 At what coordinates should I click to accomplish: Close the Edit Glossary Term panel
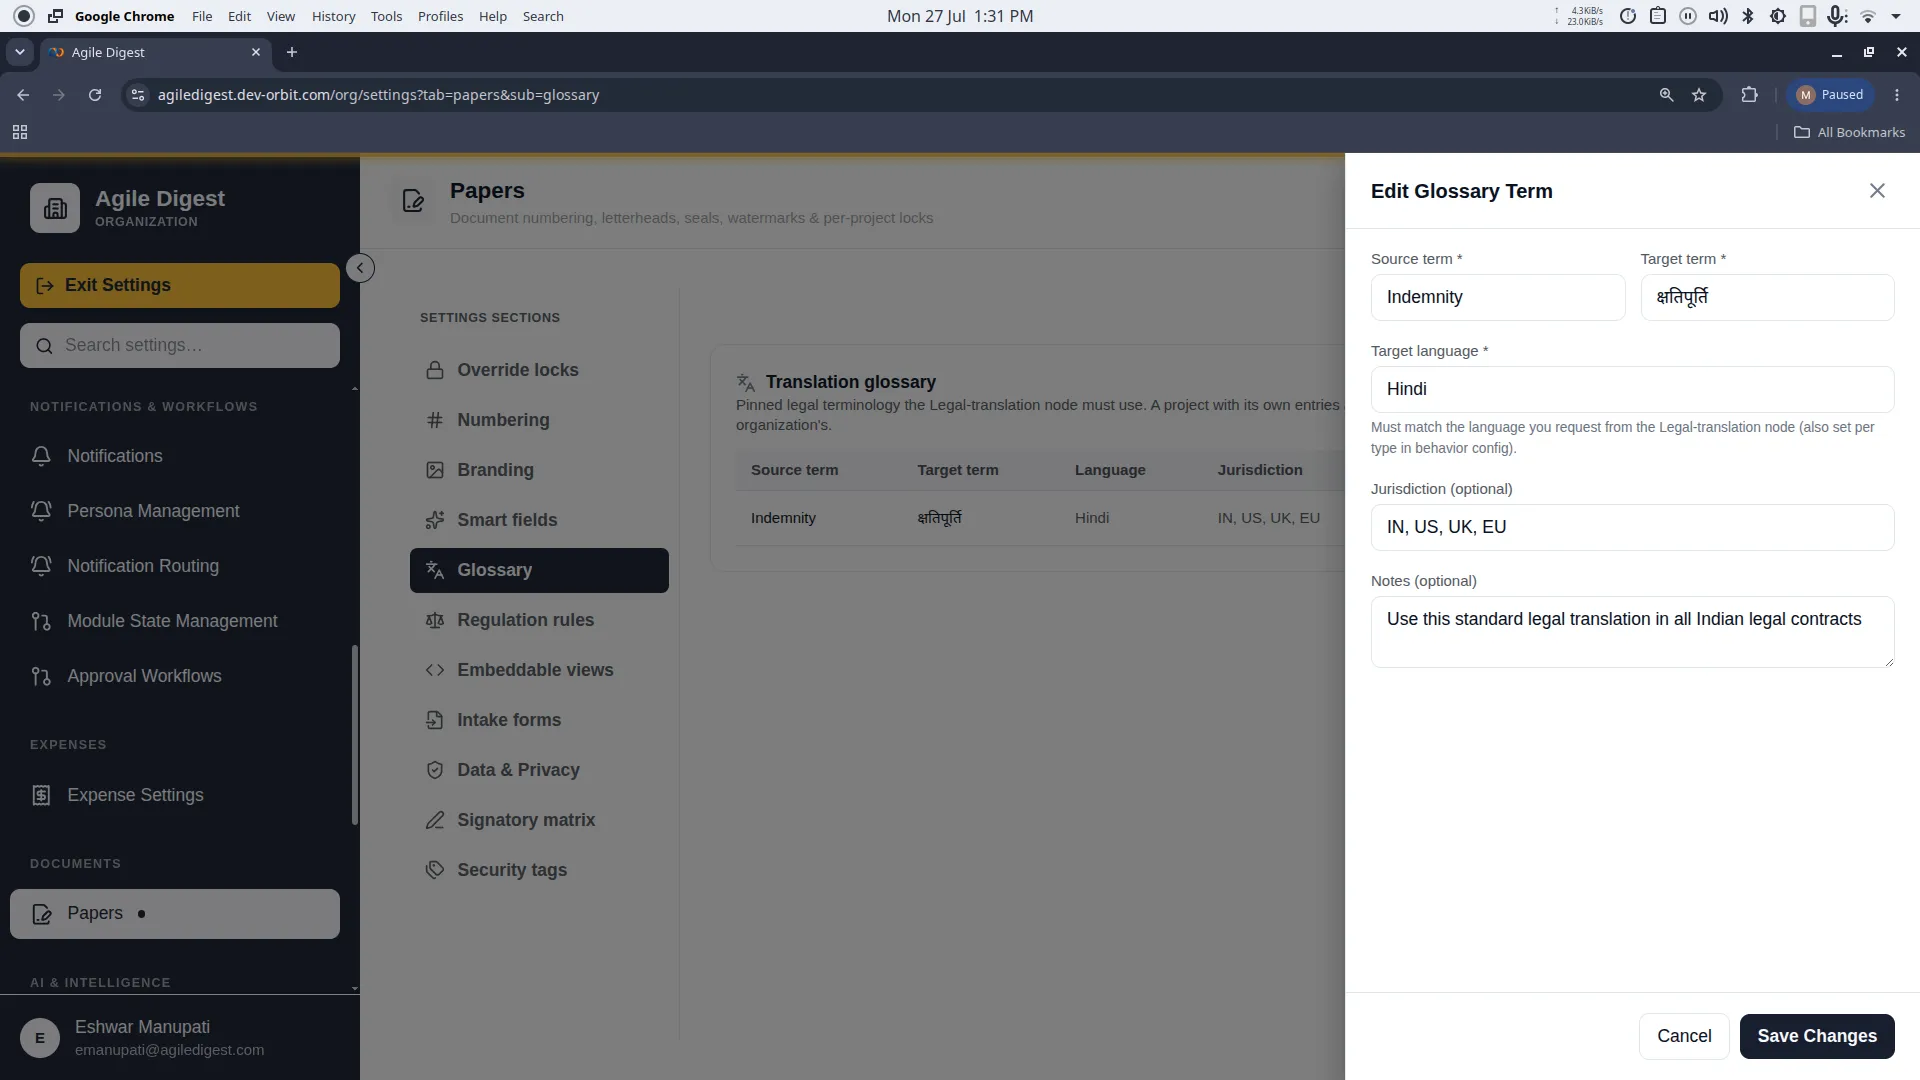[1877, 191]
